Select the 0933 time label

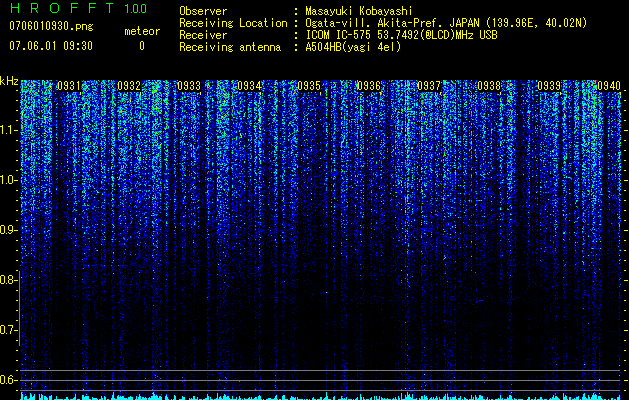pos(189,86)
